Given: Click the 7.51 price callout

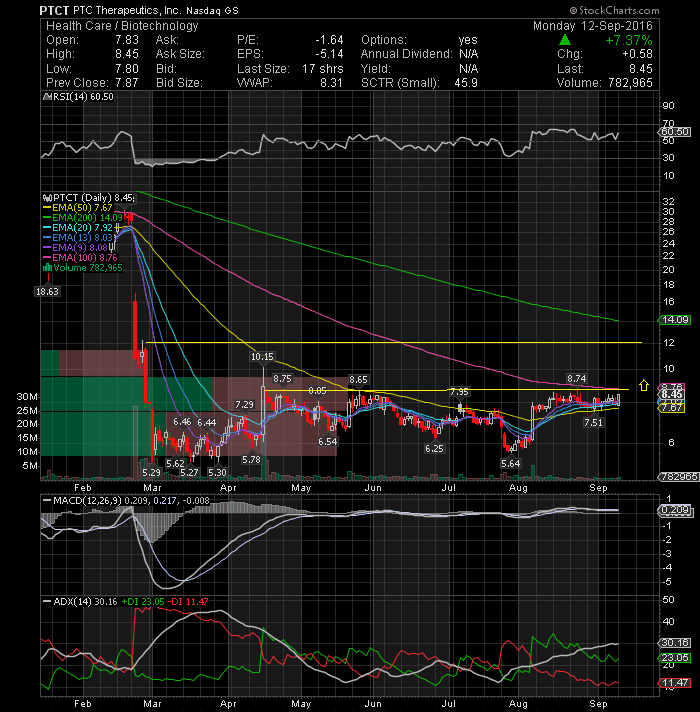Looking at the screenshot, I should point(593,423).
